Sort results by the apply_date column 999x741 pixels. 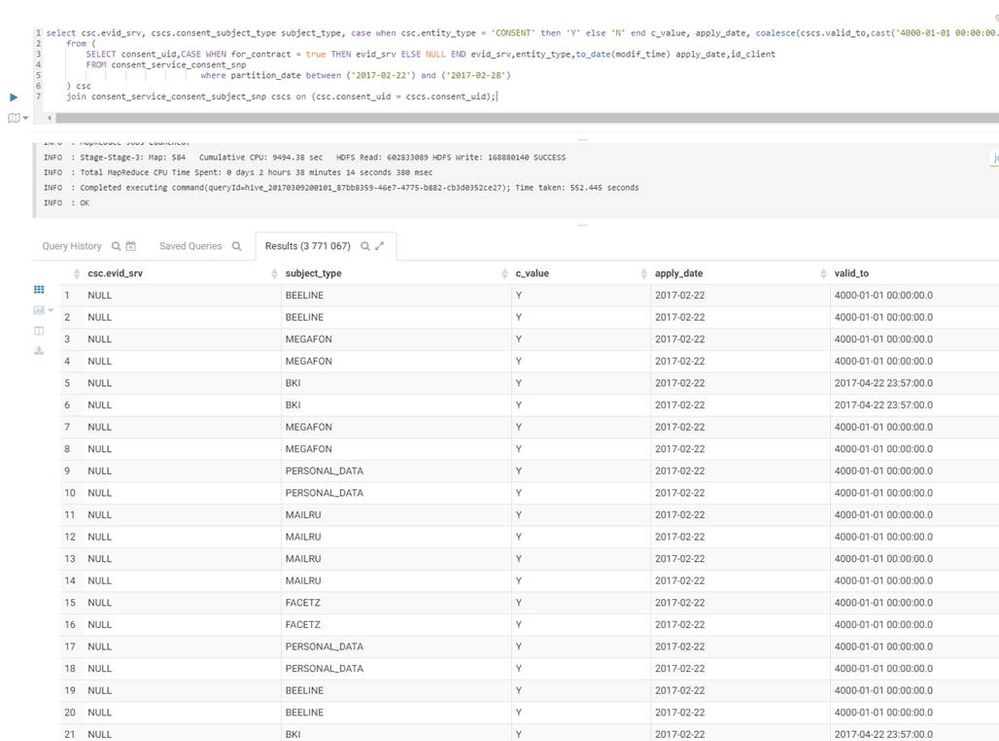click(x=679, y=273)
